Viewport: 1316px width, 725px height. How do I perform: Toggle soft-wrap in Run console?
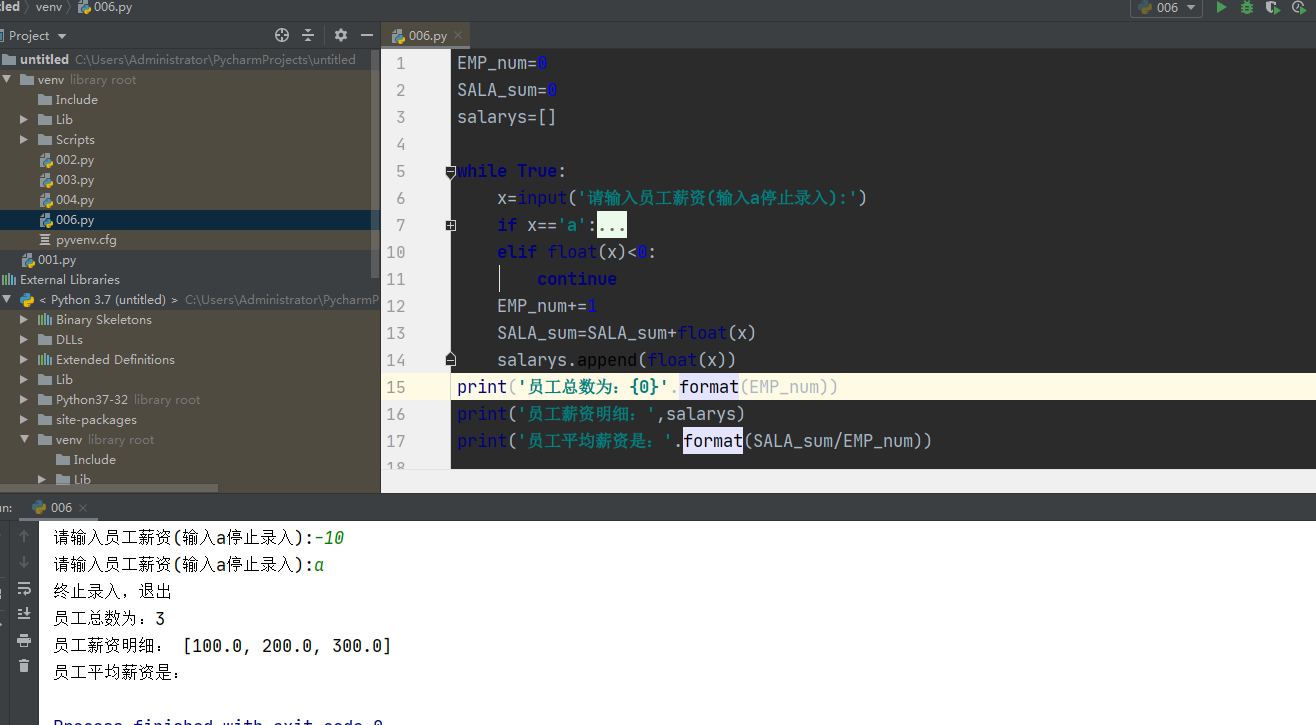coord(24,589)
